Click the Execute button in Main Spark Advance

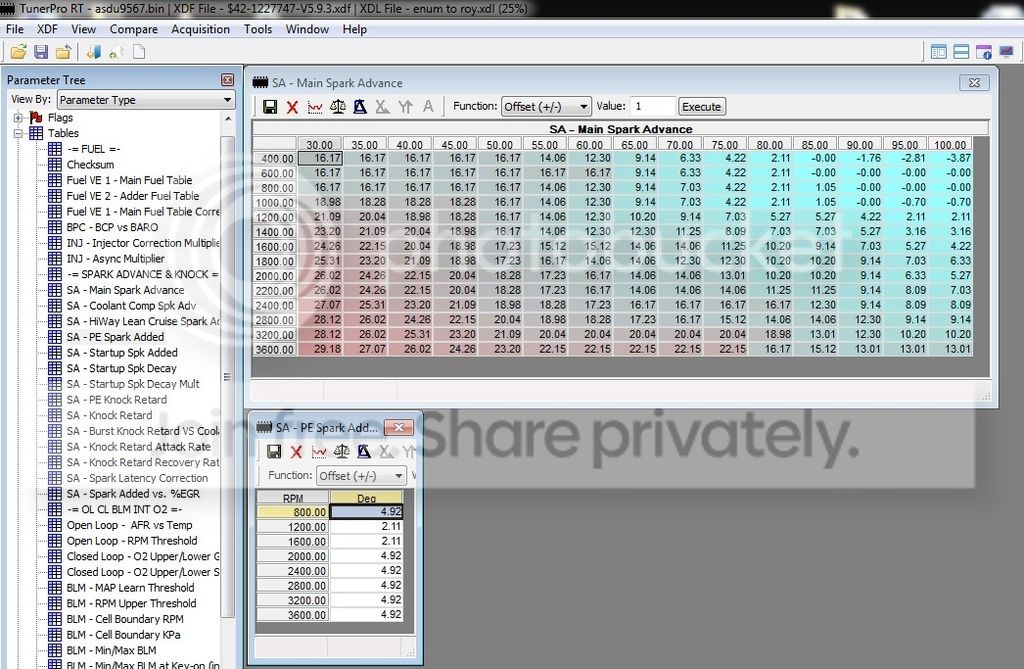pos(701,106)
